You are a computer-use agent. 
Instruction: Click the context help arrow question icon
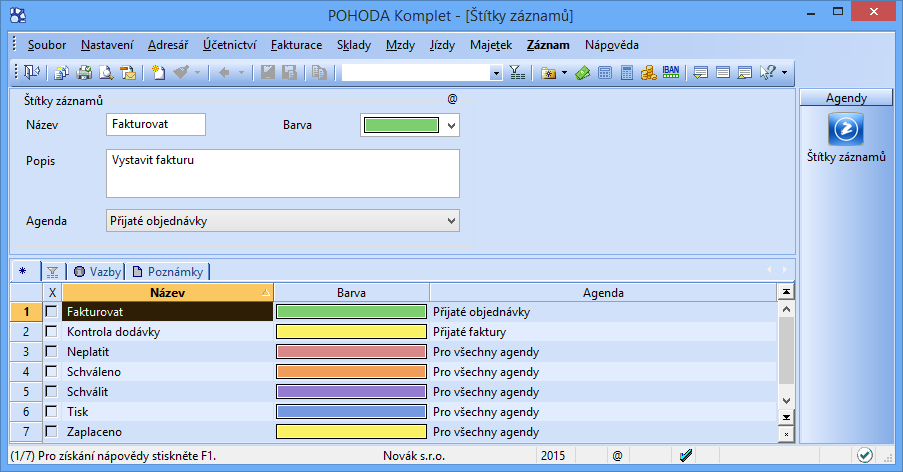coord(768,73)
